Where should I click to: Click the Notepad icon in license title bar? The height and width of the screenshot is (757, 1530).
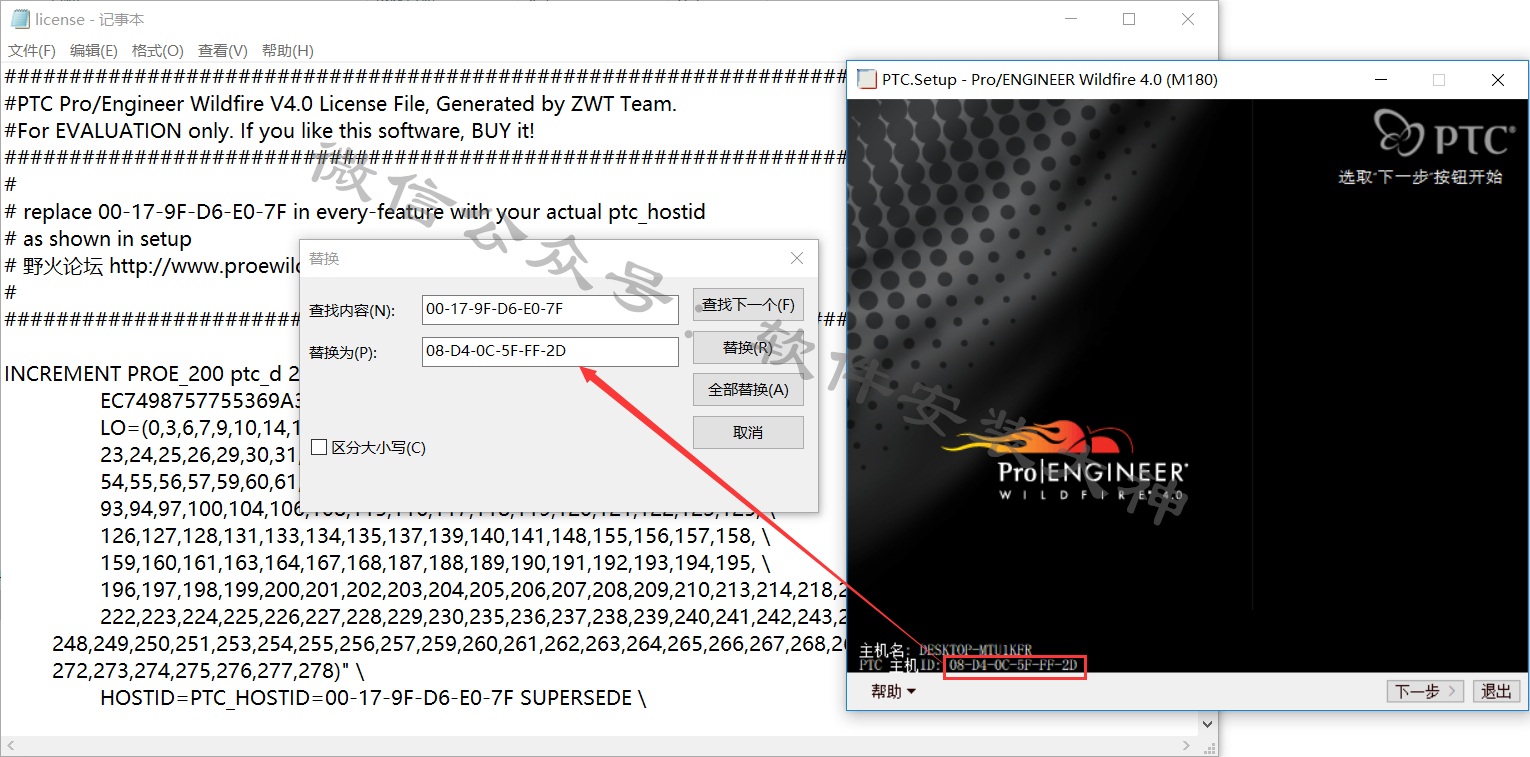[x=19, y=19]
